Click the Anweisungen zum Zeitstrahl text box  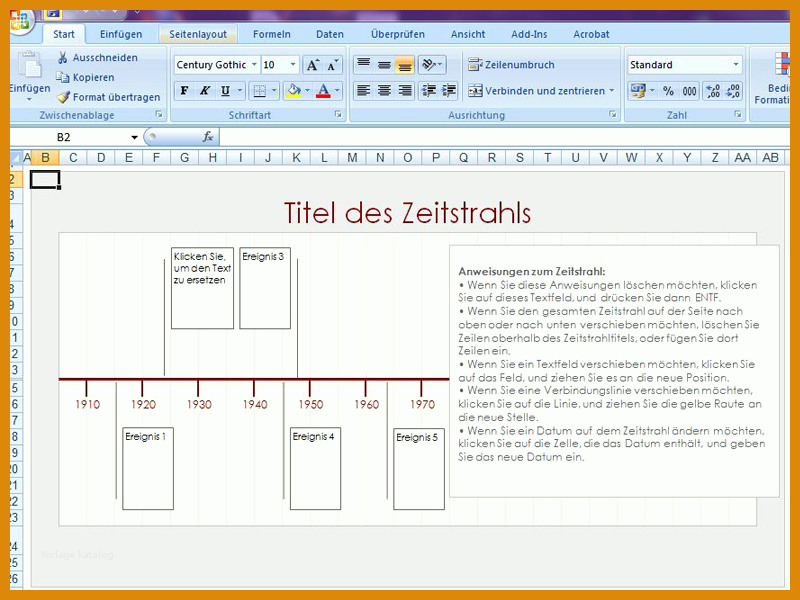pos(614,371)
